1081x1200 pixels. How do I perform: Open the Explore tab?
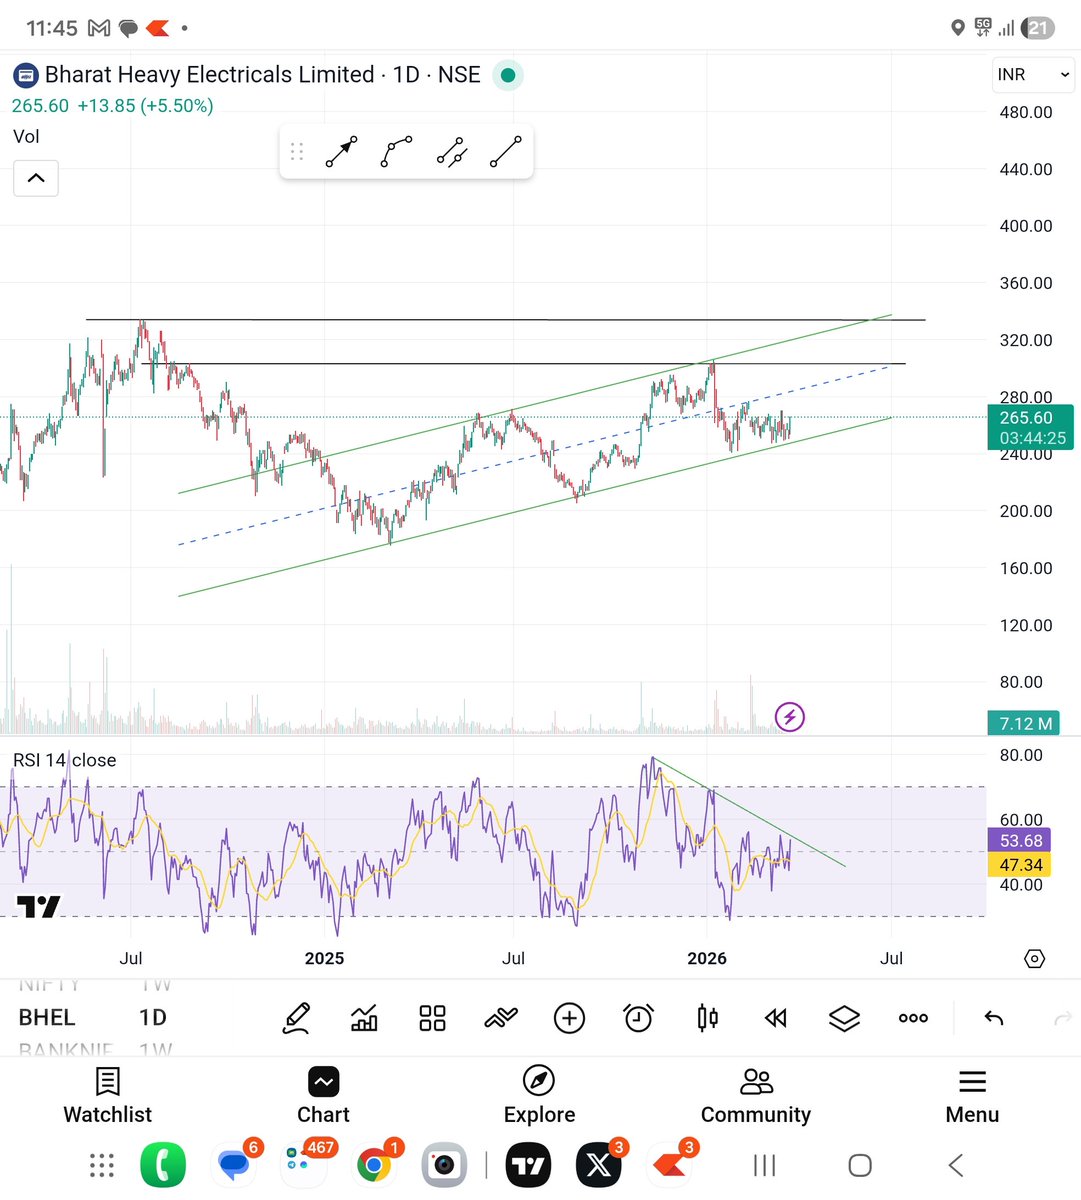click(x=539, y=1096)
